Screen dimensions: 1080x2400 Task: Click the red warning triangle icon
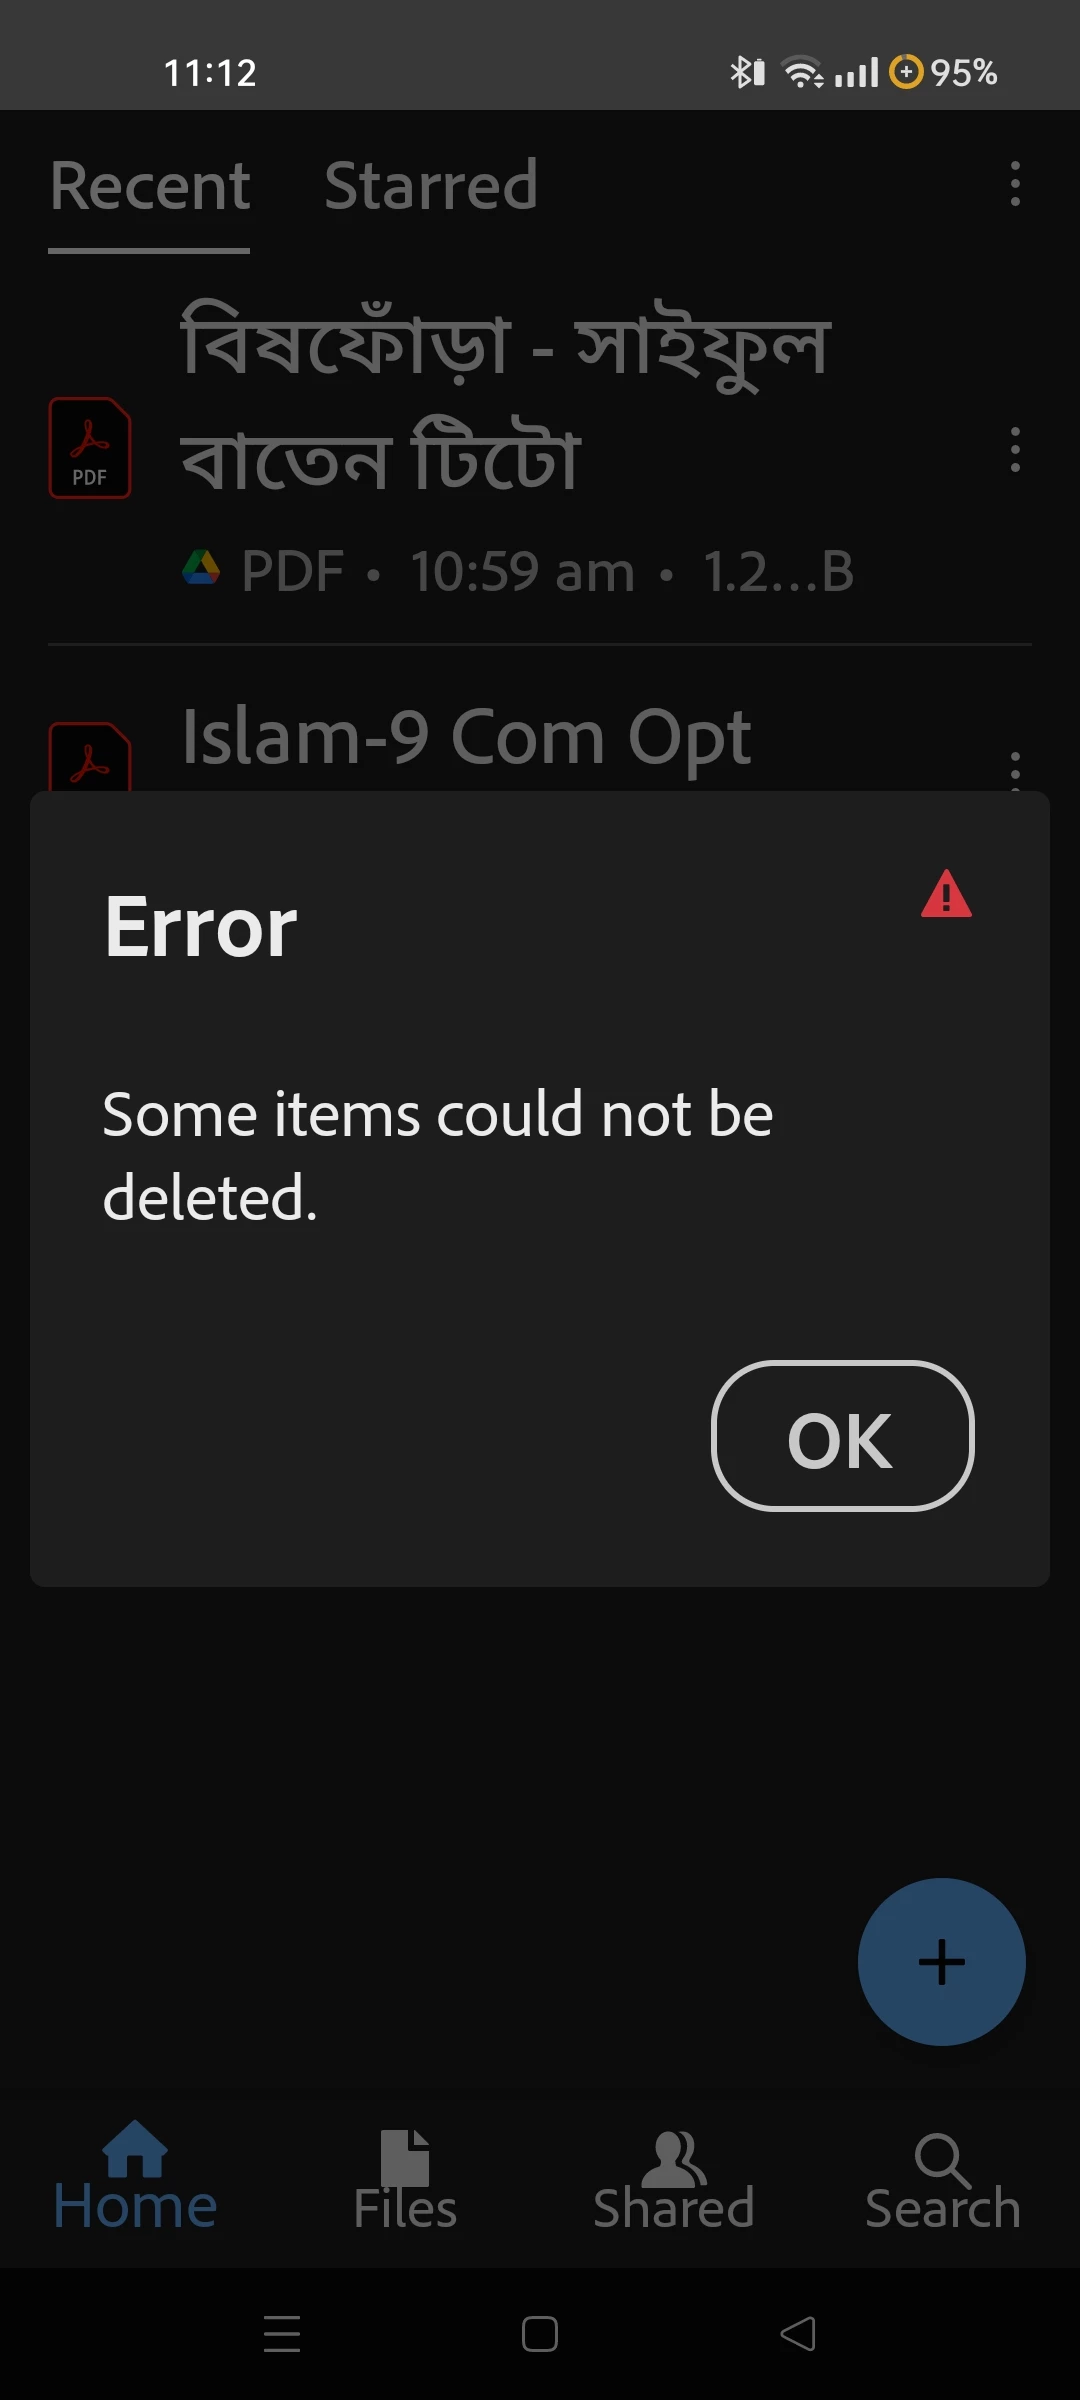[946, 894]
